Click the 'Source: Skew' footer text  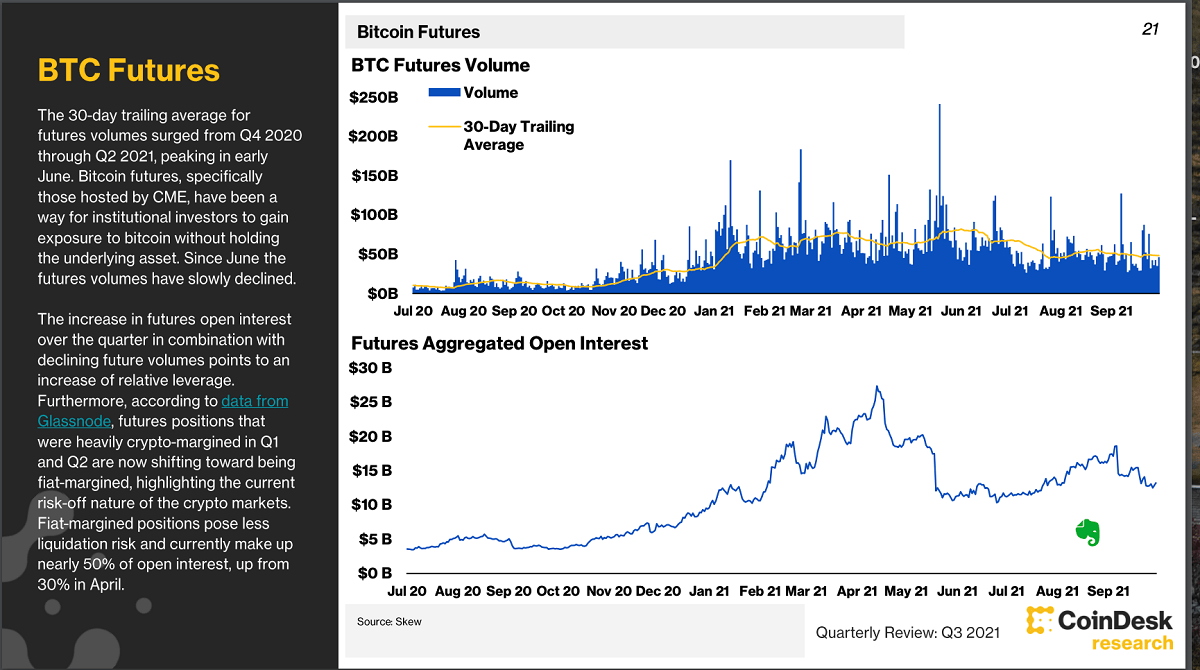pyautogui.click(x=389, y=622)
